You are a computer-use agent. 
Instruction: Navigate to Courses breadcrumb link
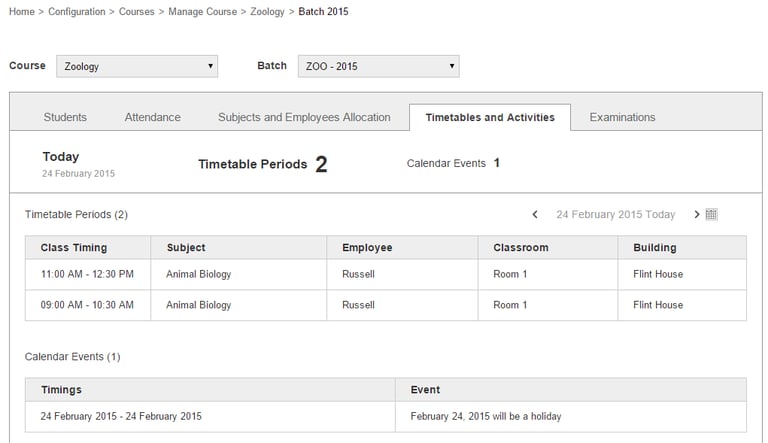(x=137, y=12)
